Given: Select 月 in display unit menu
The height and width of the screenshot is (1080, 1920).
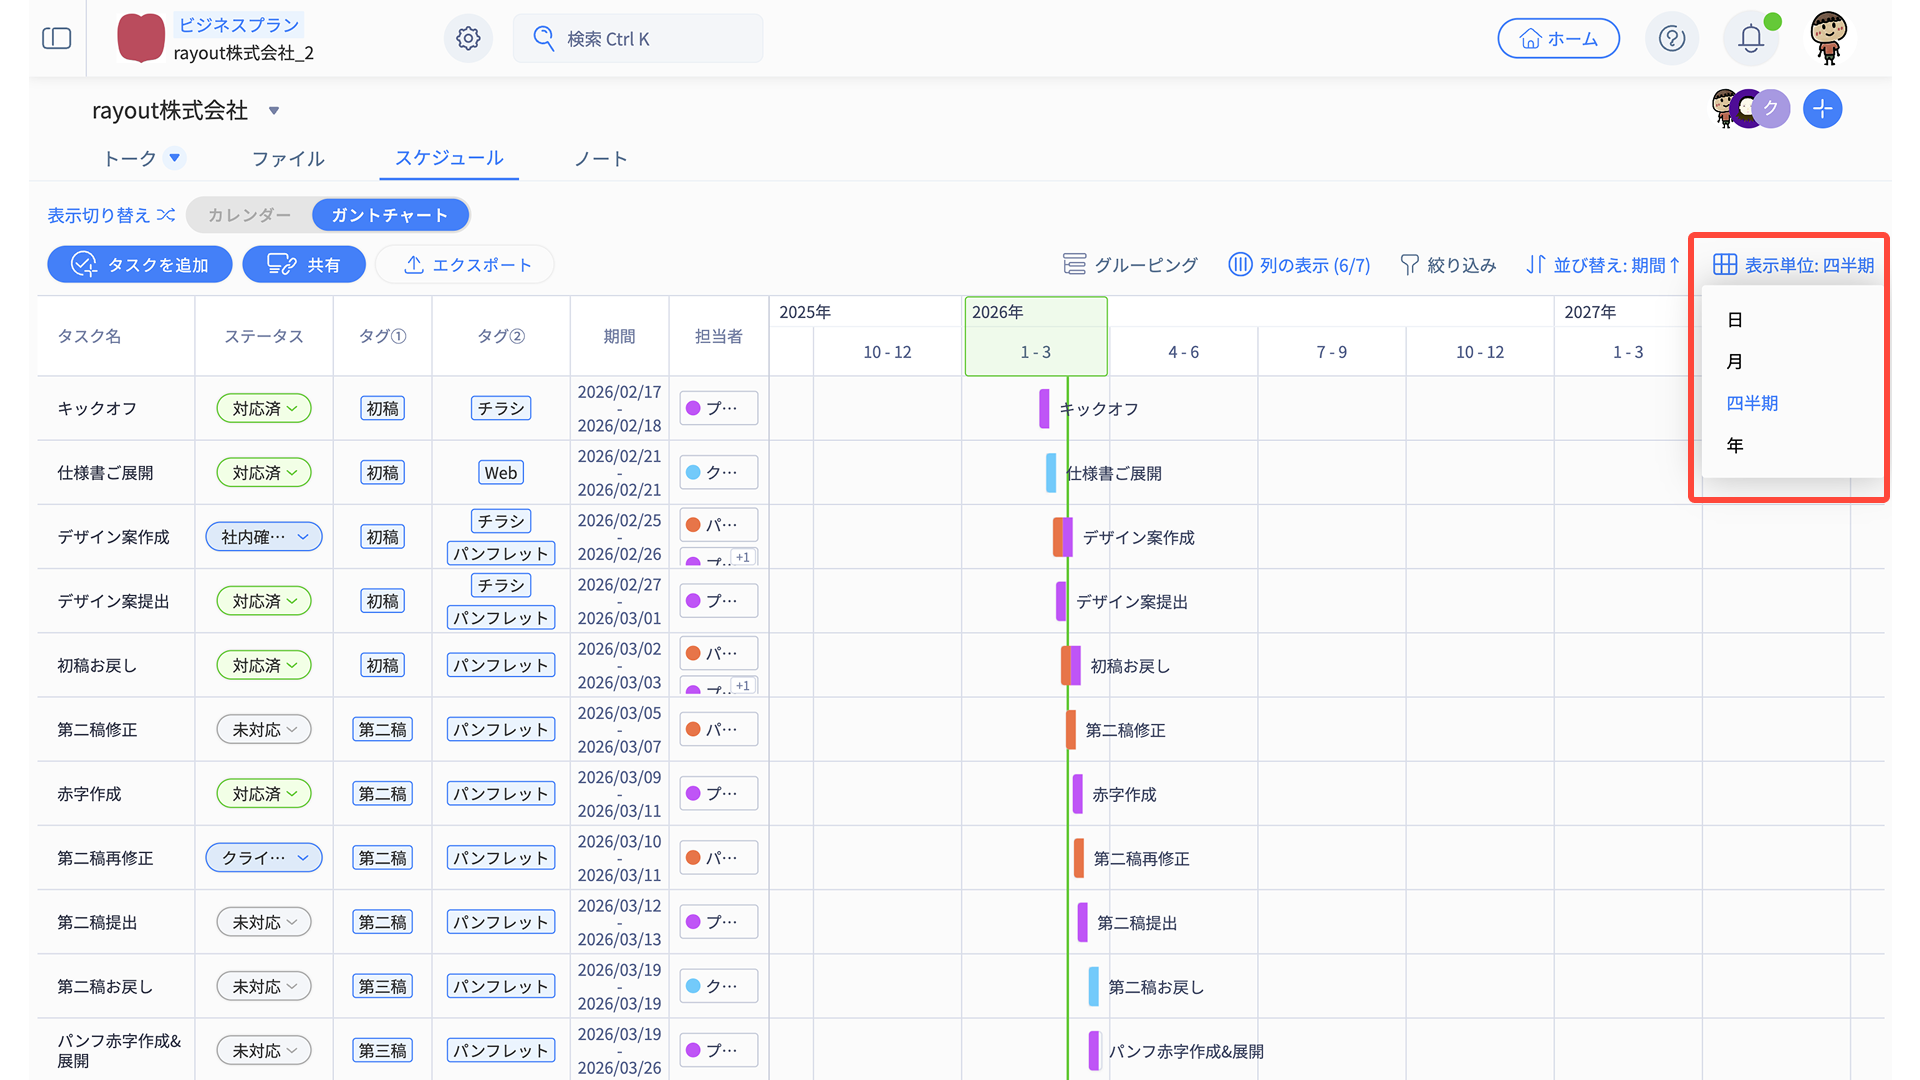Looking at the screenshot, I should (x=1735, y=362).
